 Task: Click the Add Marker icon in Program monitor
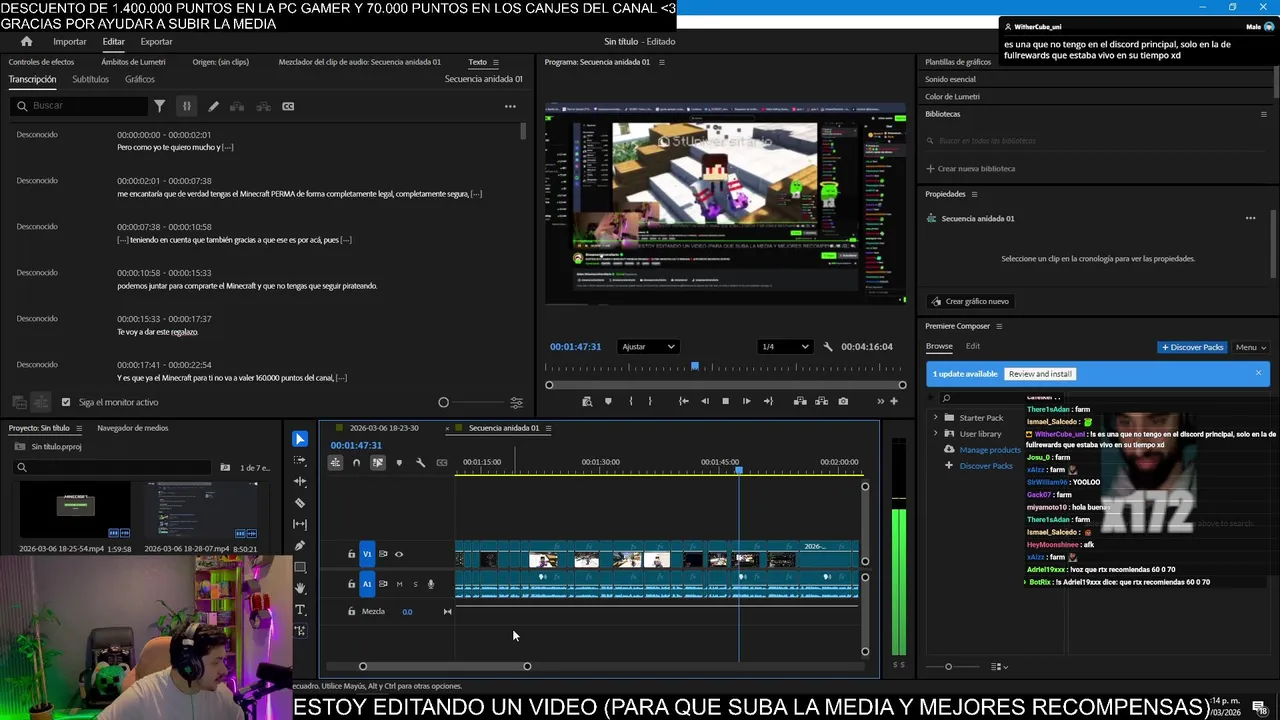click(x=608, y=401)
